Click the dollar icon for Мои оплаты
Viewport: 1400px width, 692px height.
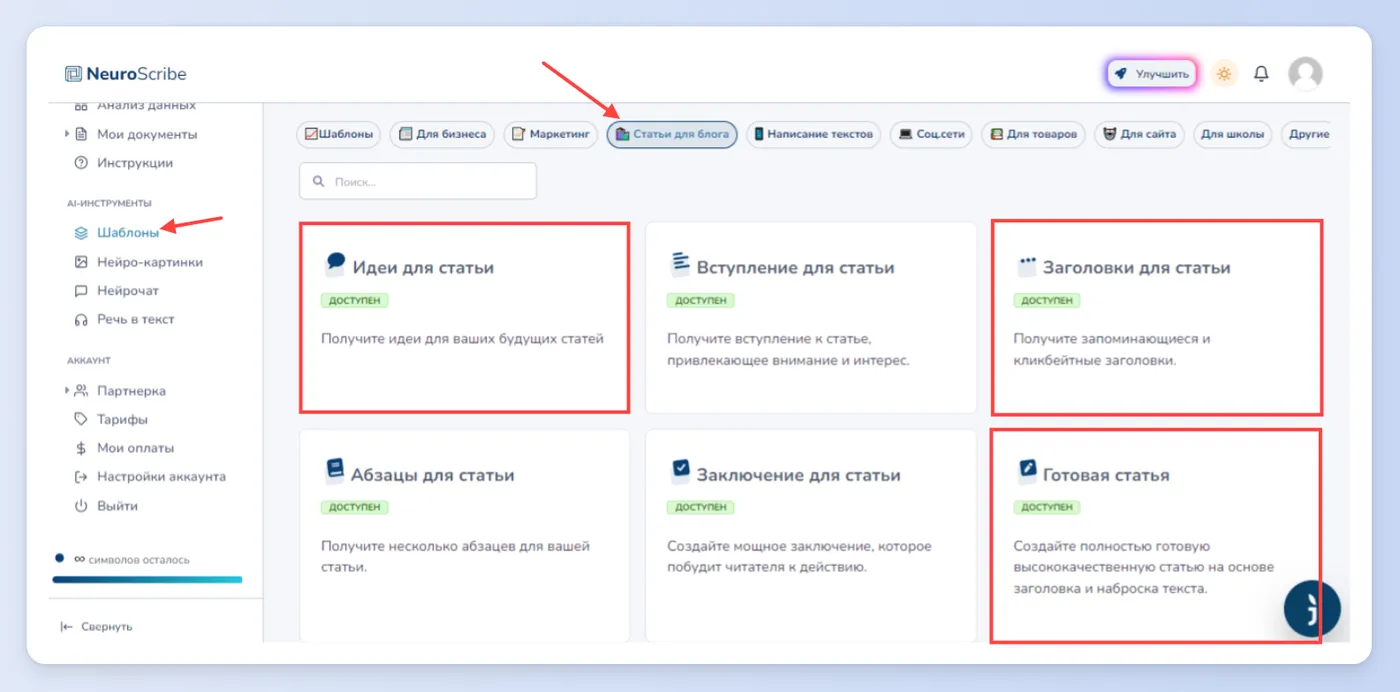[81, 448]
